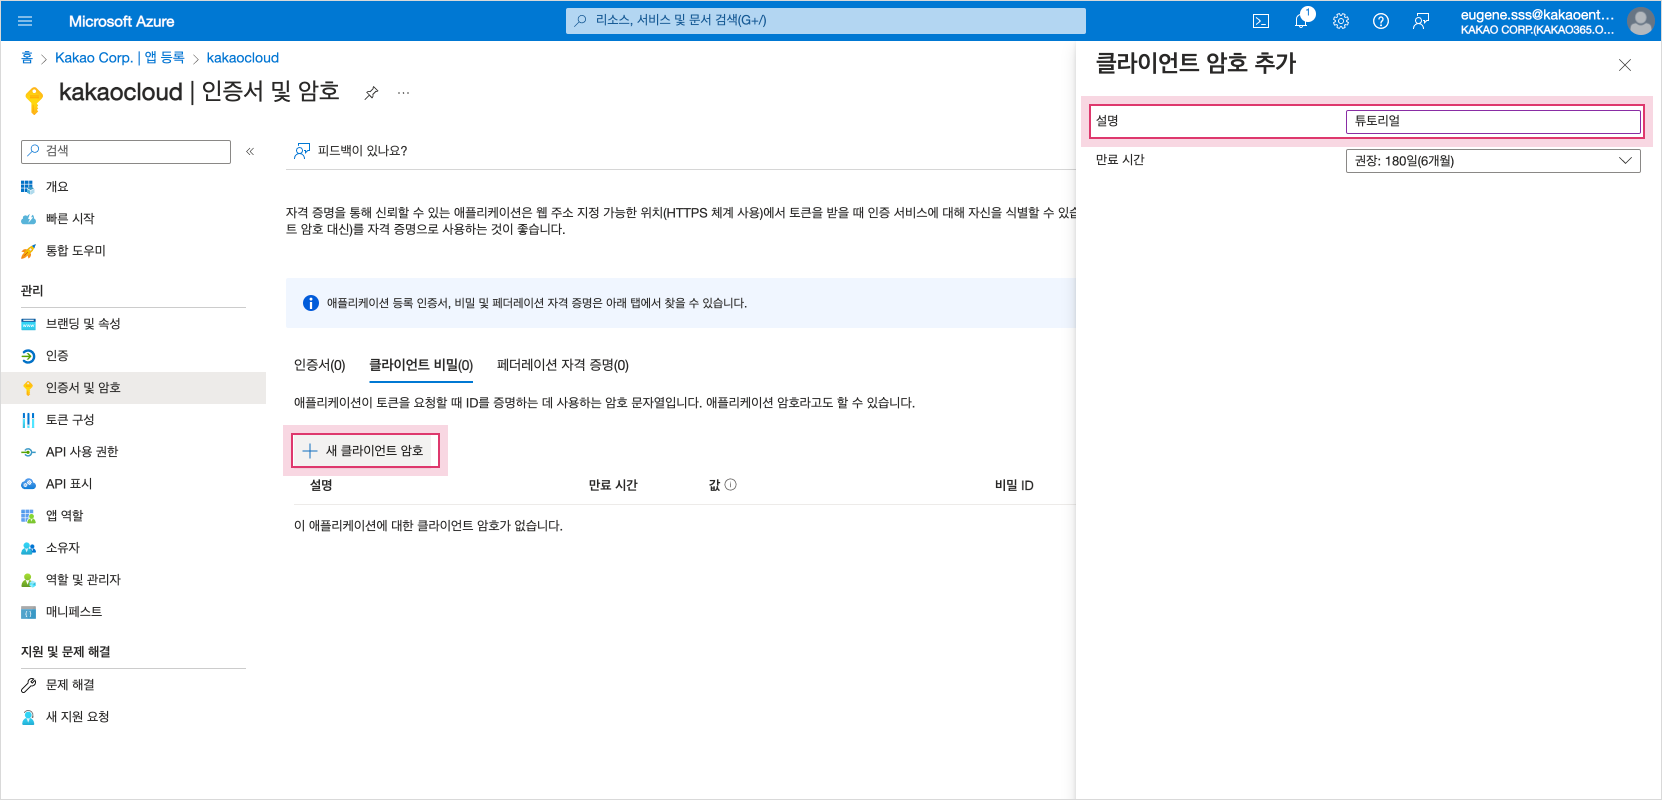
Task: Click 인증 icon in sidebar
Action: point(28,356)
